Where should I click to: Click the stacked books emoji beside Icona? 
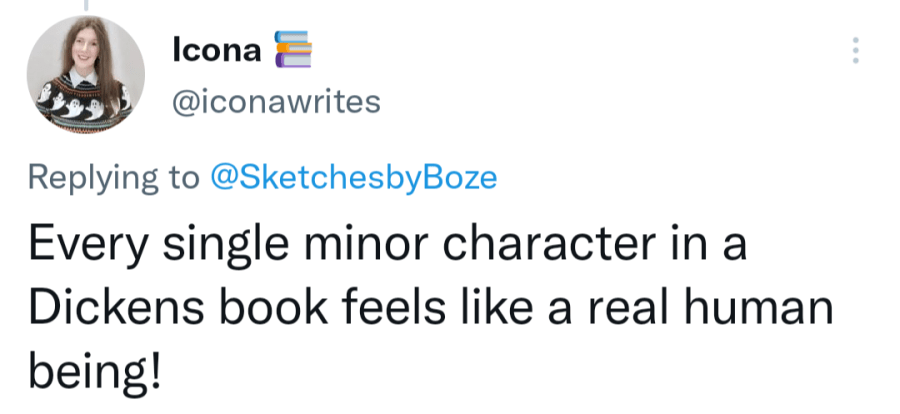(292, 48)
